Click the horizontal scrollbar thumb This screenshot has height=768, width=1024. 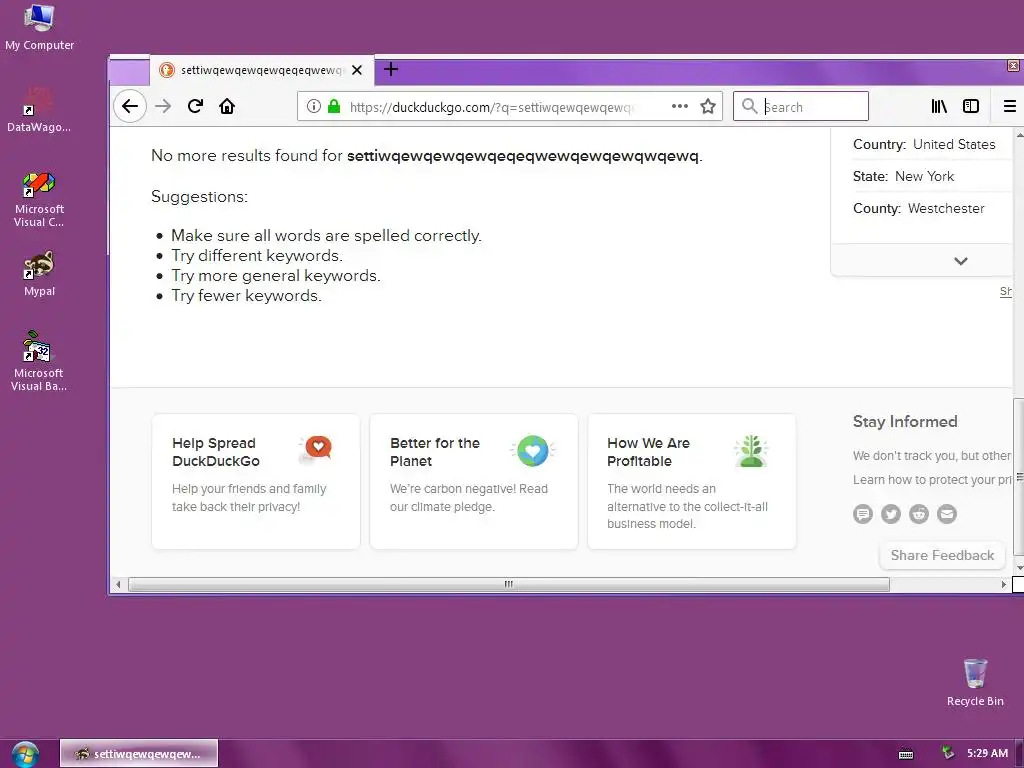coord(509,584)
